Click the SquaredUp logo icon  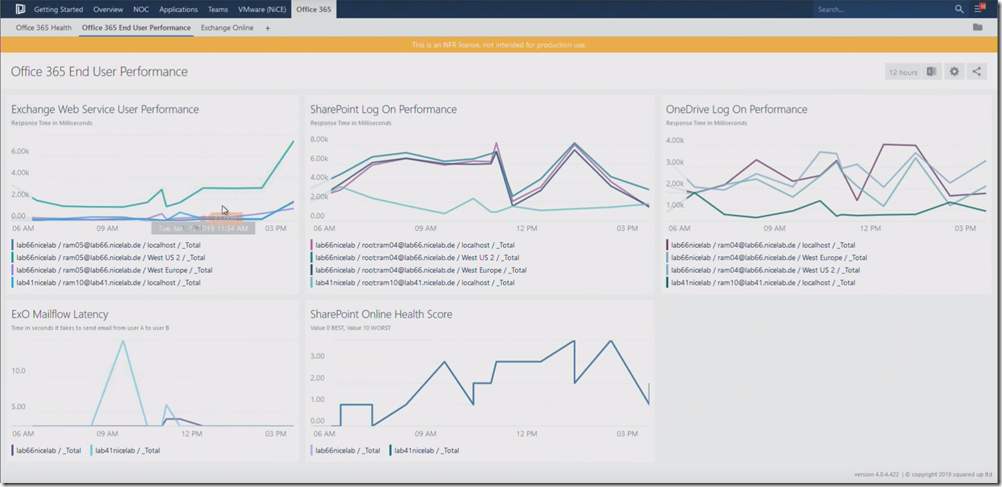click(x=20, y=9)
